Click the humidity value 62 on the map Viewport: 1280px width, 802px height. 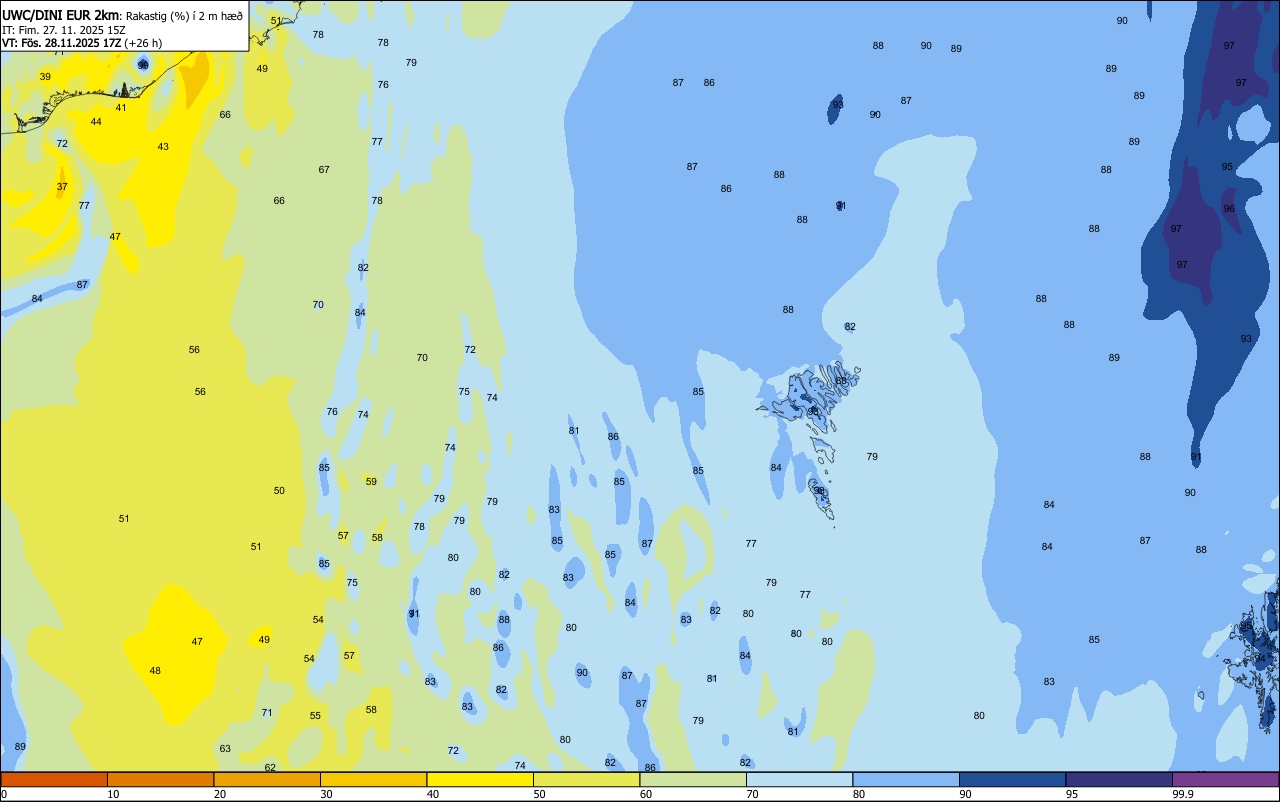click(x=270, y=768)
